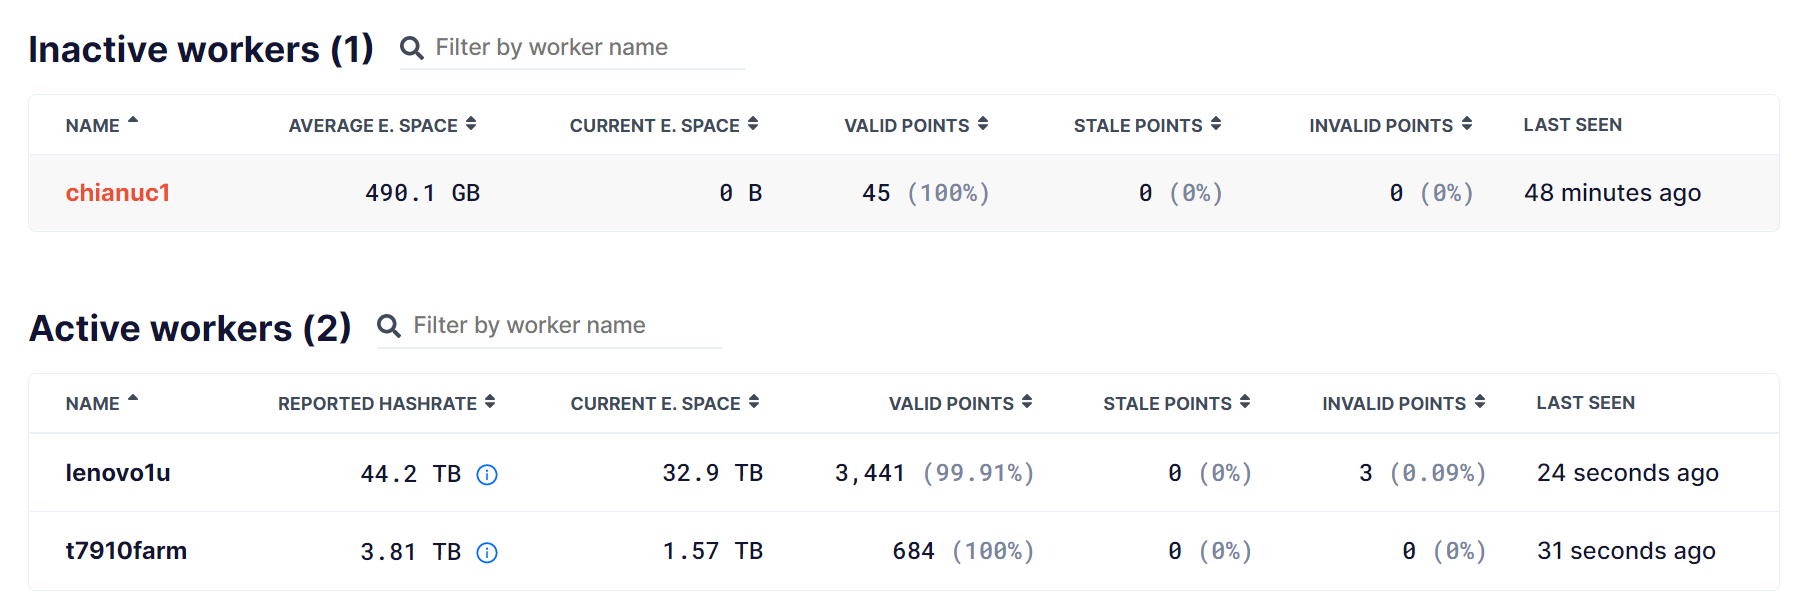Open the lenovo1u worker details

click(118, 473)
